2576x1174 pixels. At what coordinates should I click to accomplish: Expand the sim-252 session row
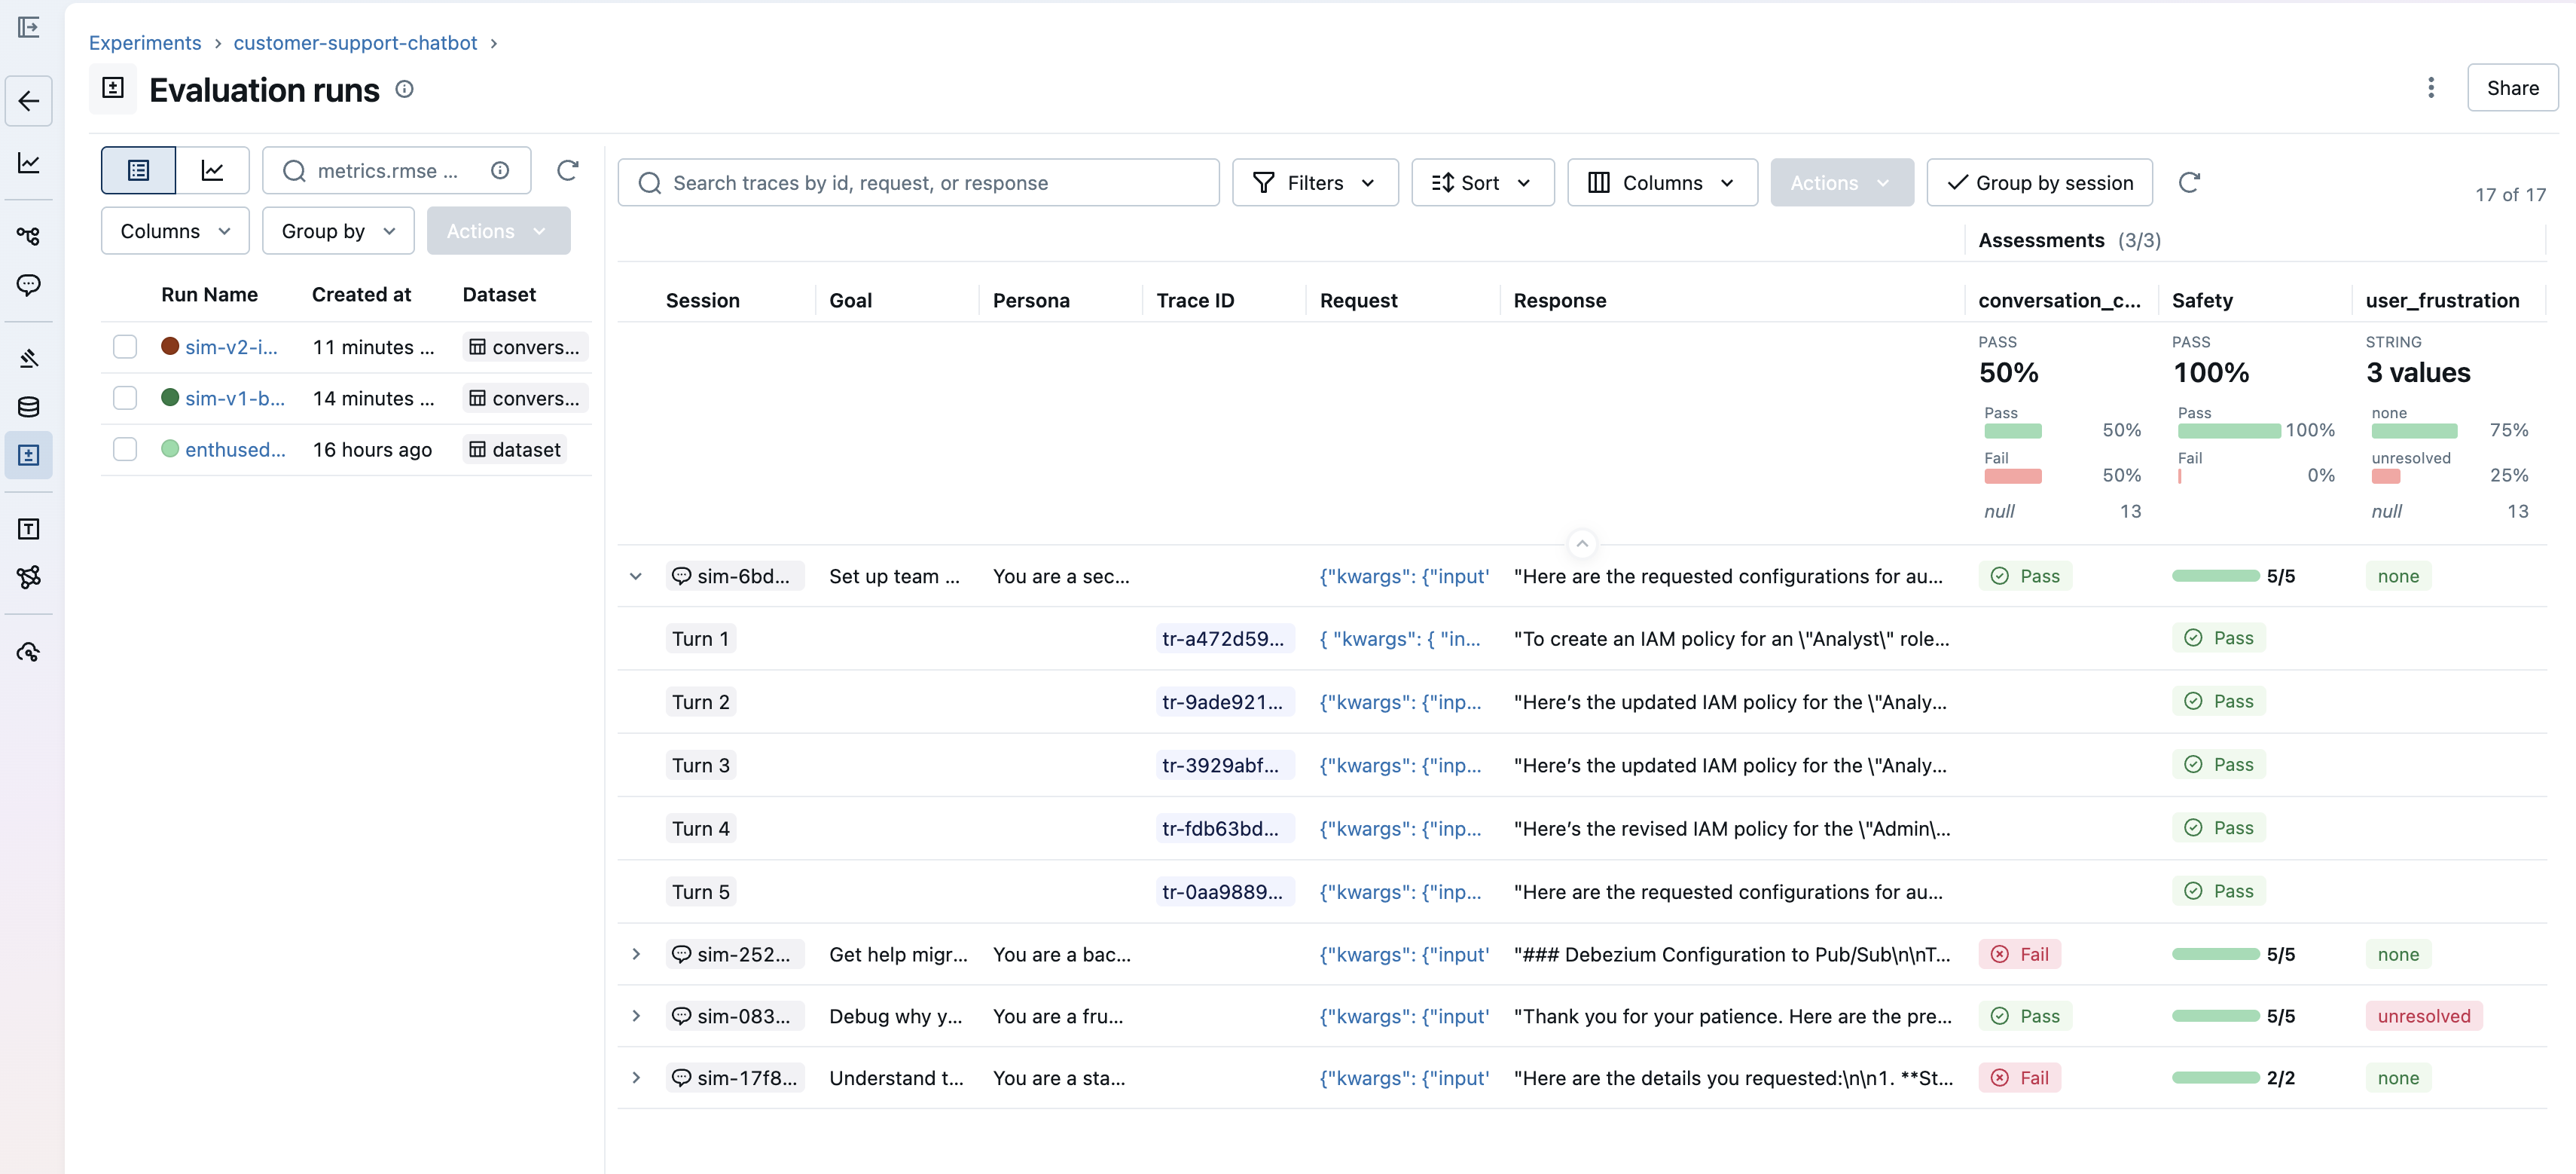coord(637,954)
